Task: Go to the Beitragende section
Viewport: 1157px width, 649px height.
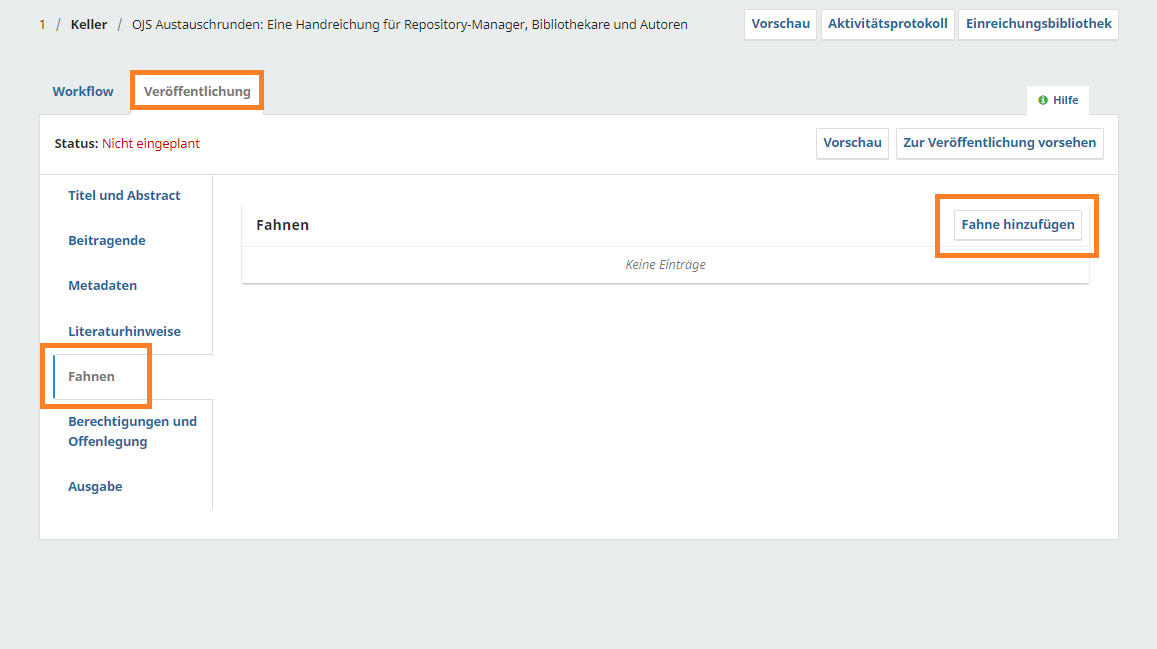Action: click(106, 241)
